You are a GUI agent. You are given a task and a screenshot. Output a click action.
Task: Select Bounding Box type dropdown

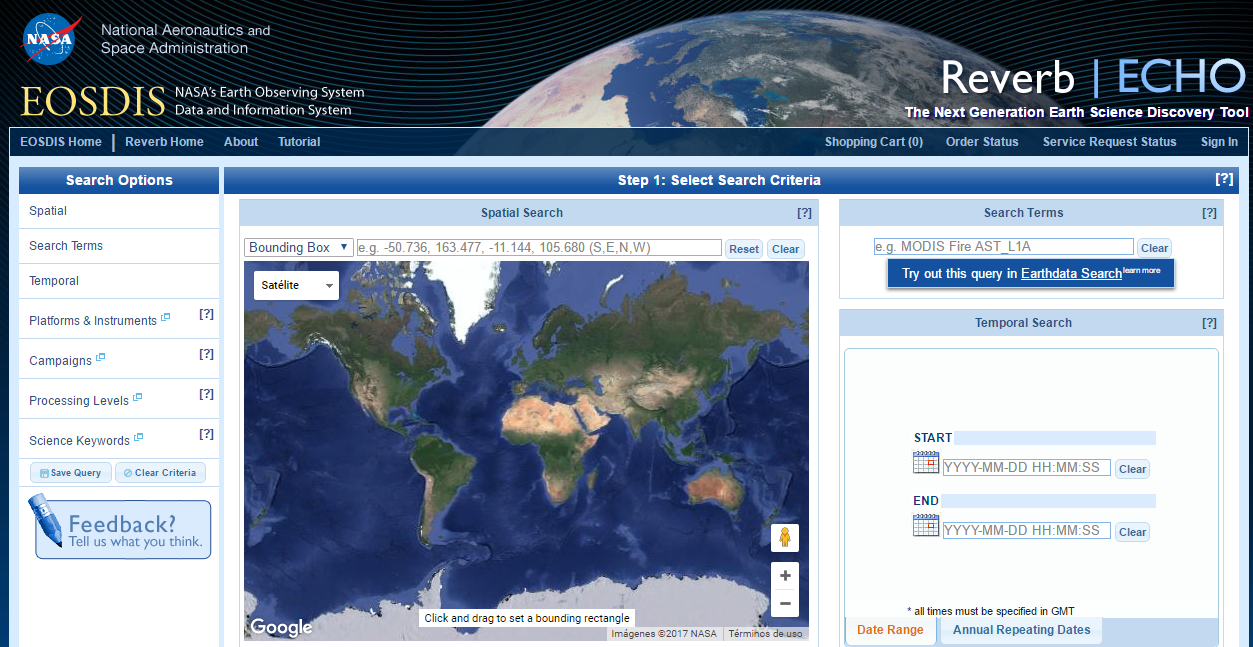[x=298, y=247]
